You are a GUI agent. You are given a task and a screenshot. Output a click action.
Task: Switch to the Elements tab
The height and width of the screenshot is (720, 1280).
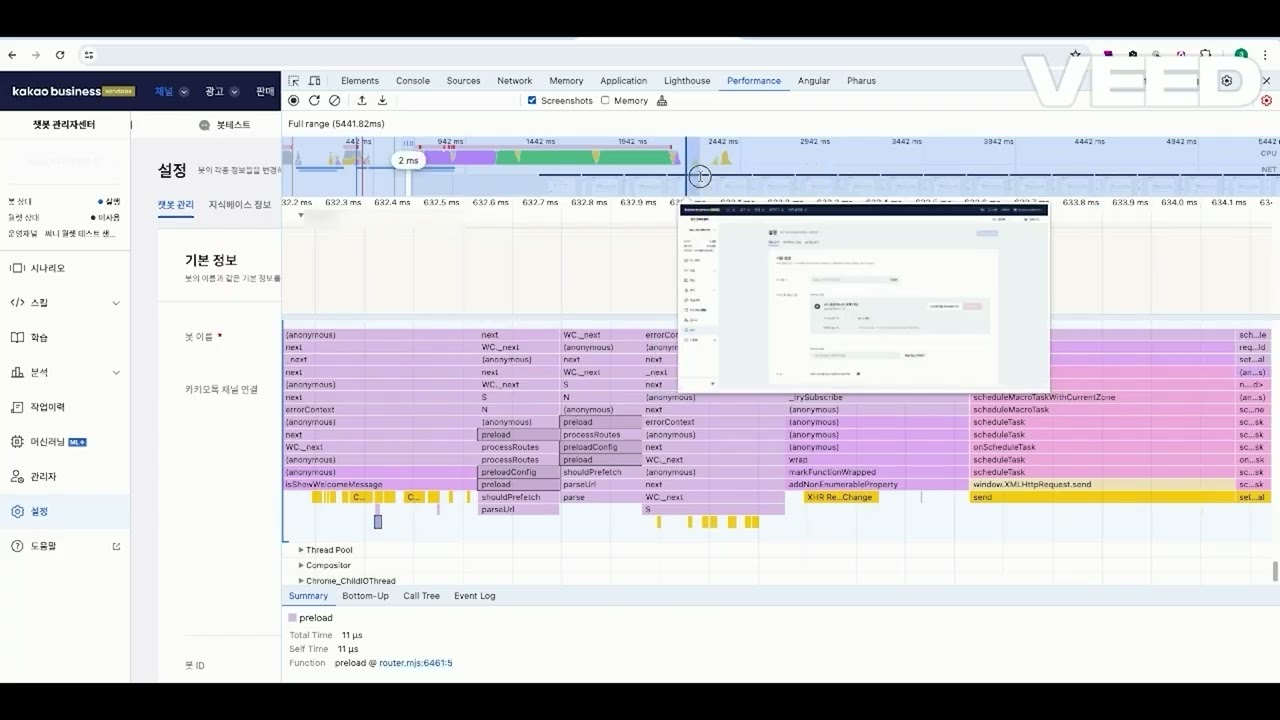click(x=360, y=81)
